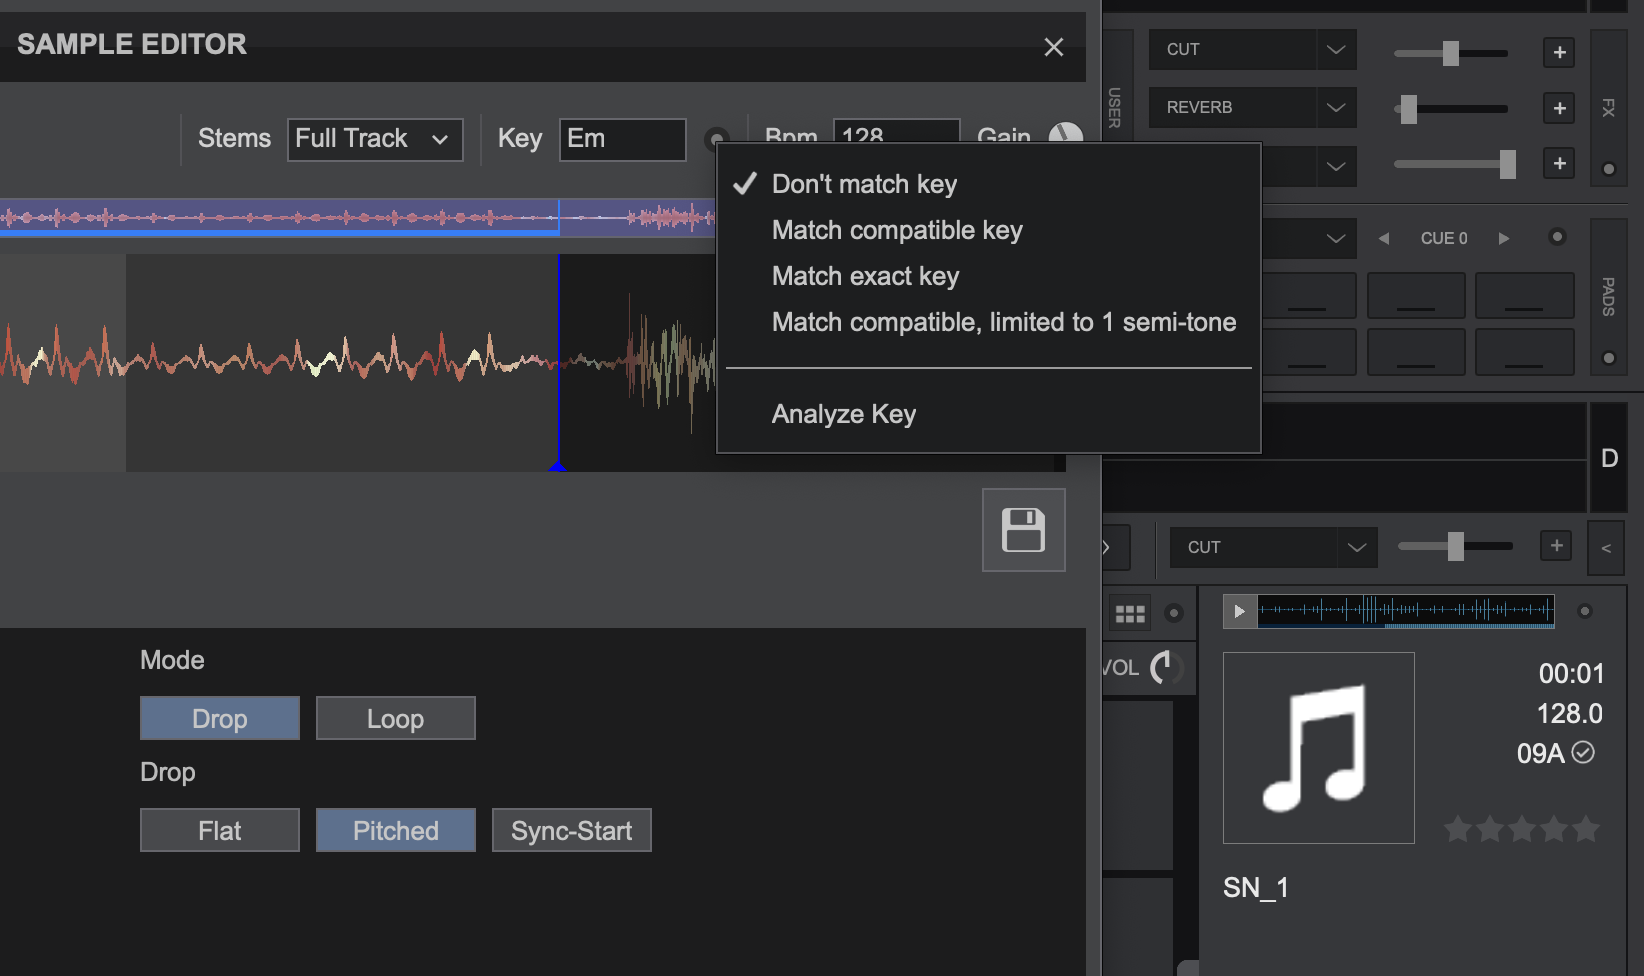Play the sample preview

pos(1240,611)
